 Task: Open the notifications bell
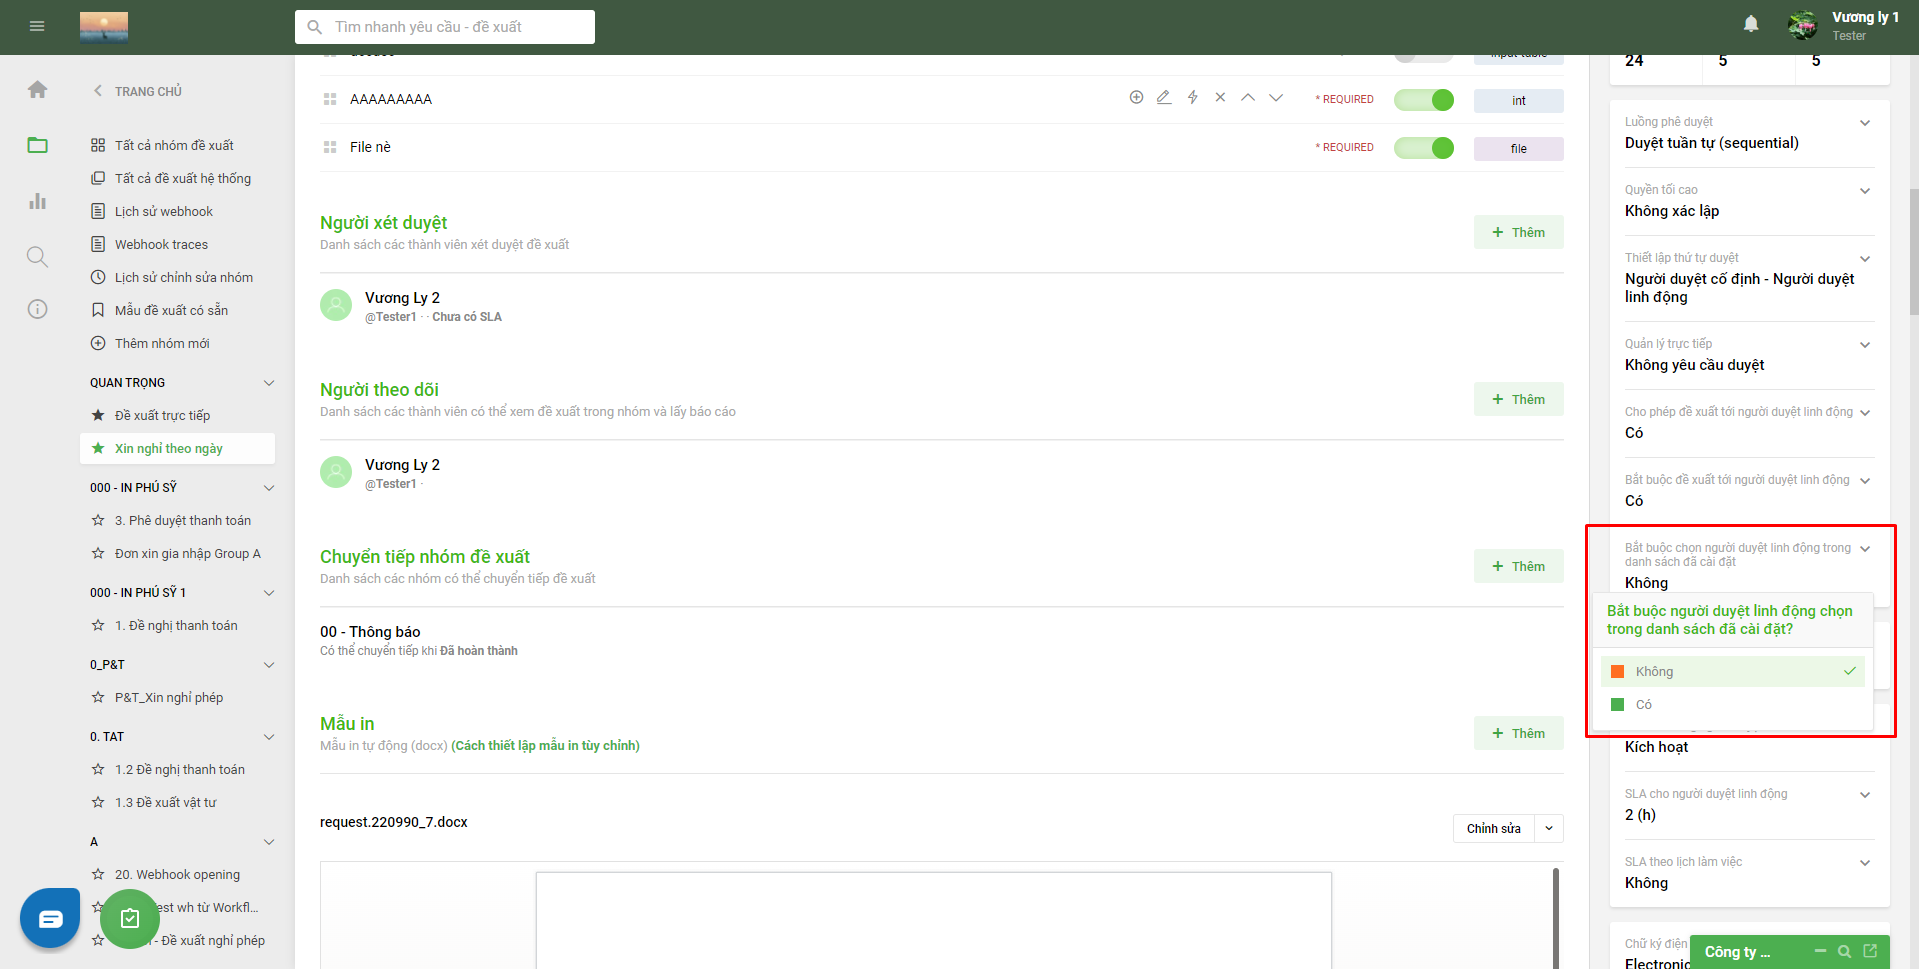tap(1751, 24)
